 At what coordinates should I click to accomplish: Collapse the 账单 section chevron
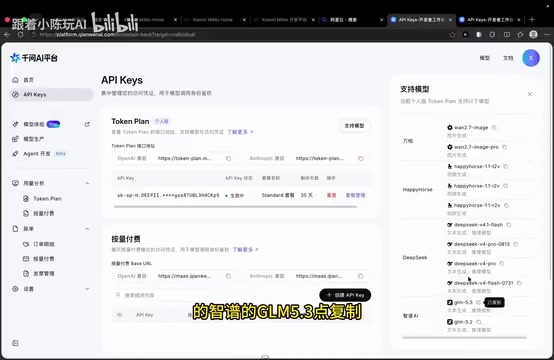[87, 229]
